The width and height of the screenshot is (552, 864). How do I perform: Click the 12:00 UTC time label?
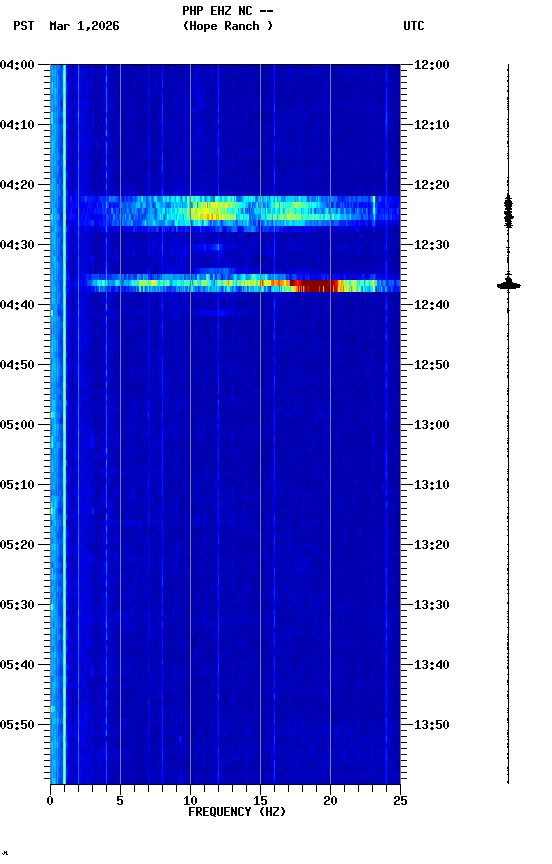pos(432,65)
